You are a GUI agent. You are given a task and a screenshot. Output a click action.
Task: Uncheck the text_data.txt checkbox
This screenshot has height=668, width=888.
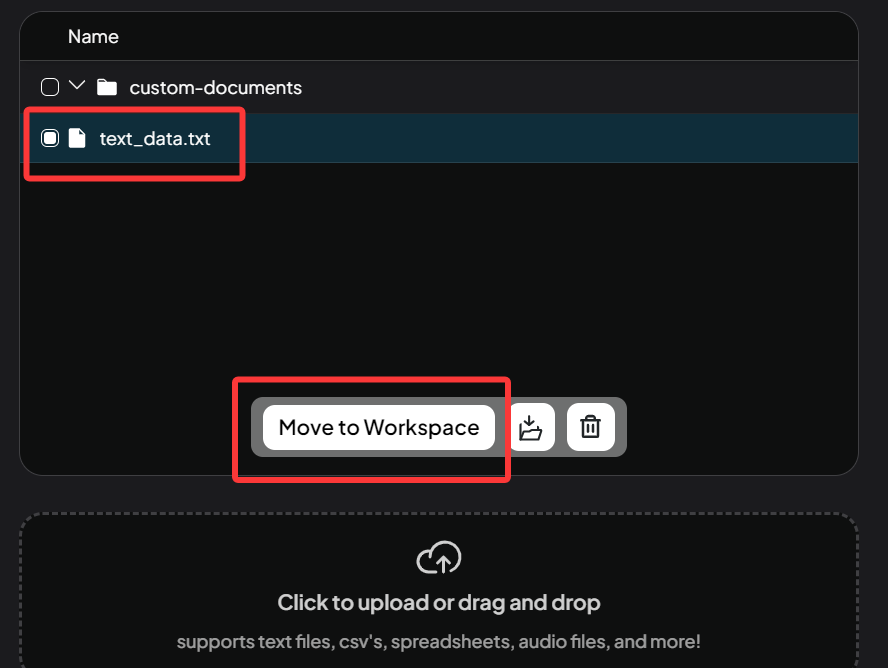tap(50, 138)
